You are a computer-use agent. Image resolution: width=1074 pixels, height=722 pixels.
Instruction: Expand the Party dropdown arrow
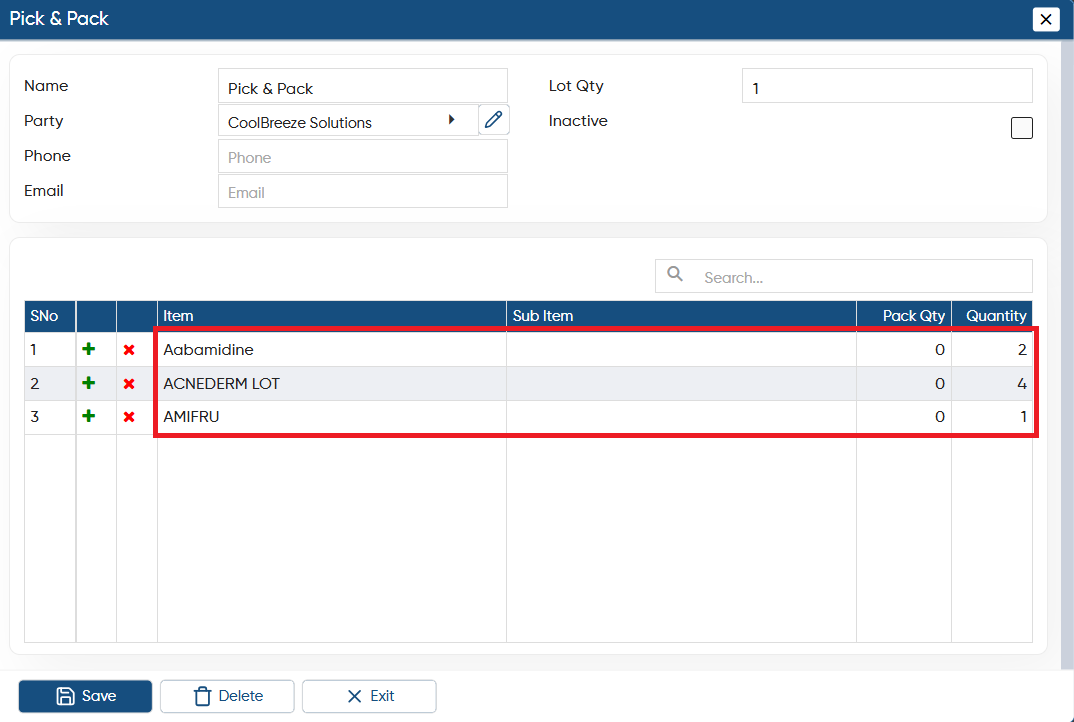click(451, 120)
